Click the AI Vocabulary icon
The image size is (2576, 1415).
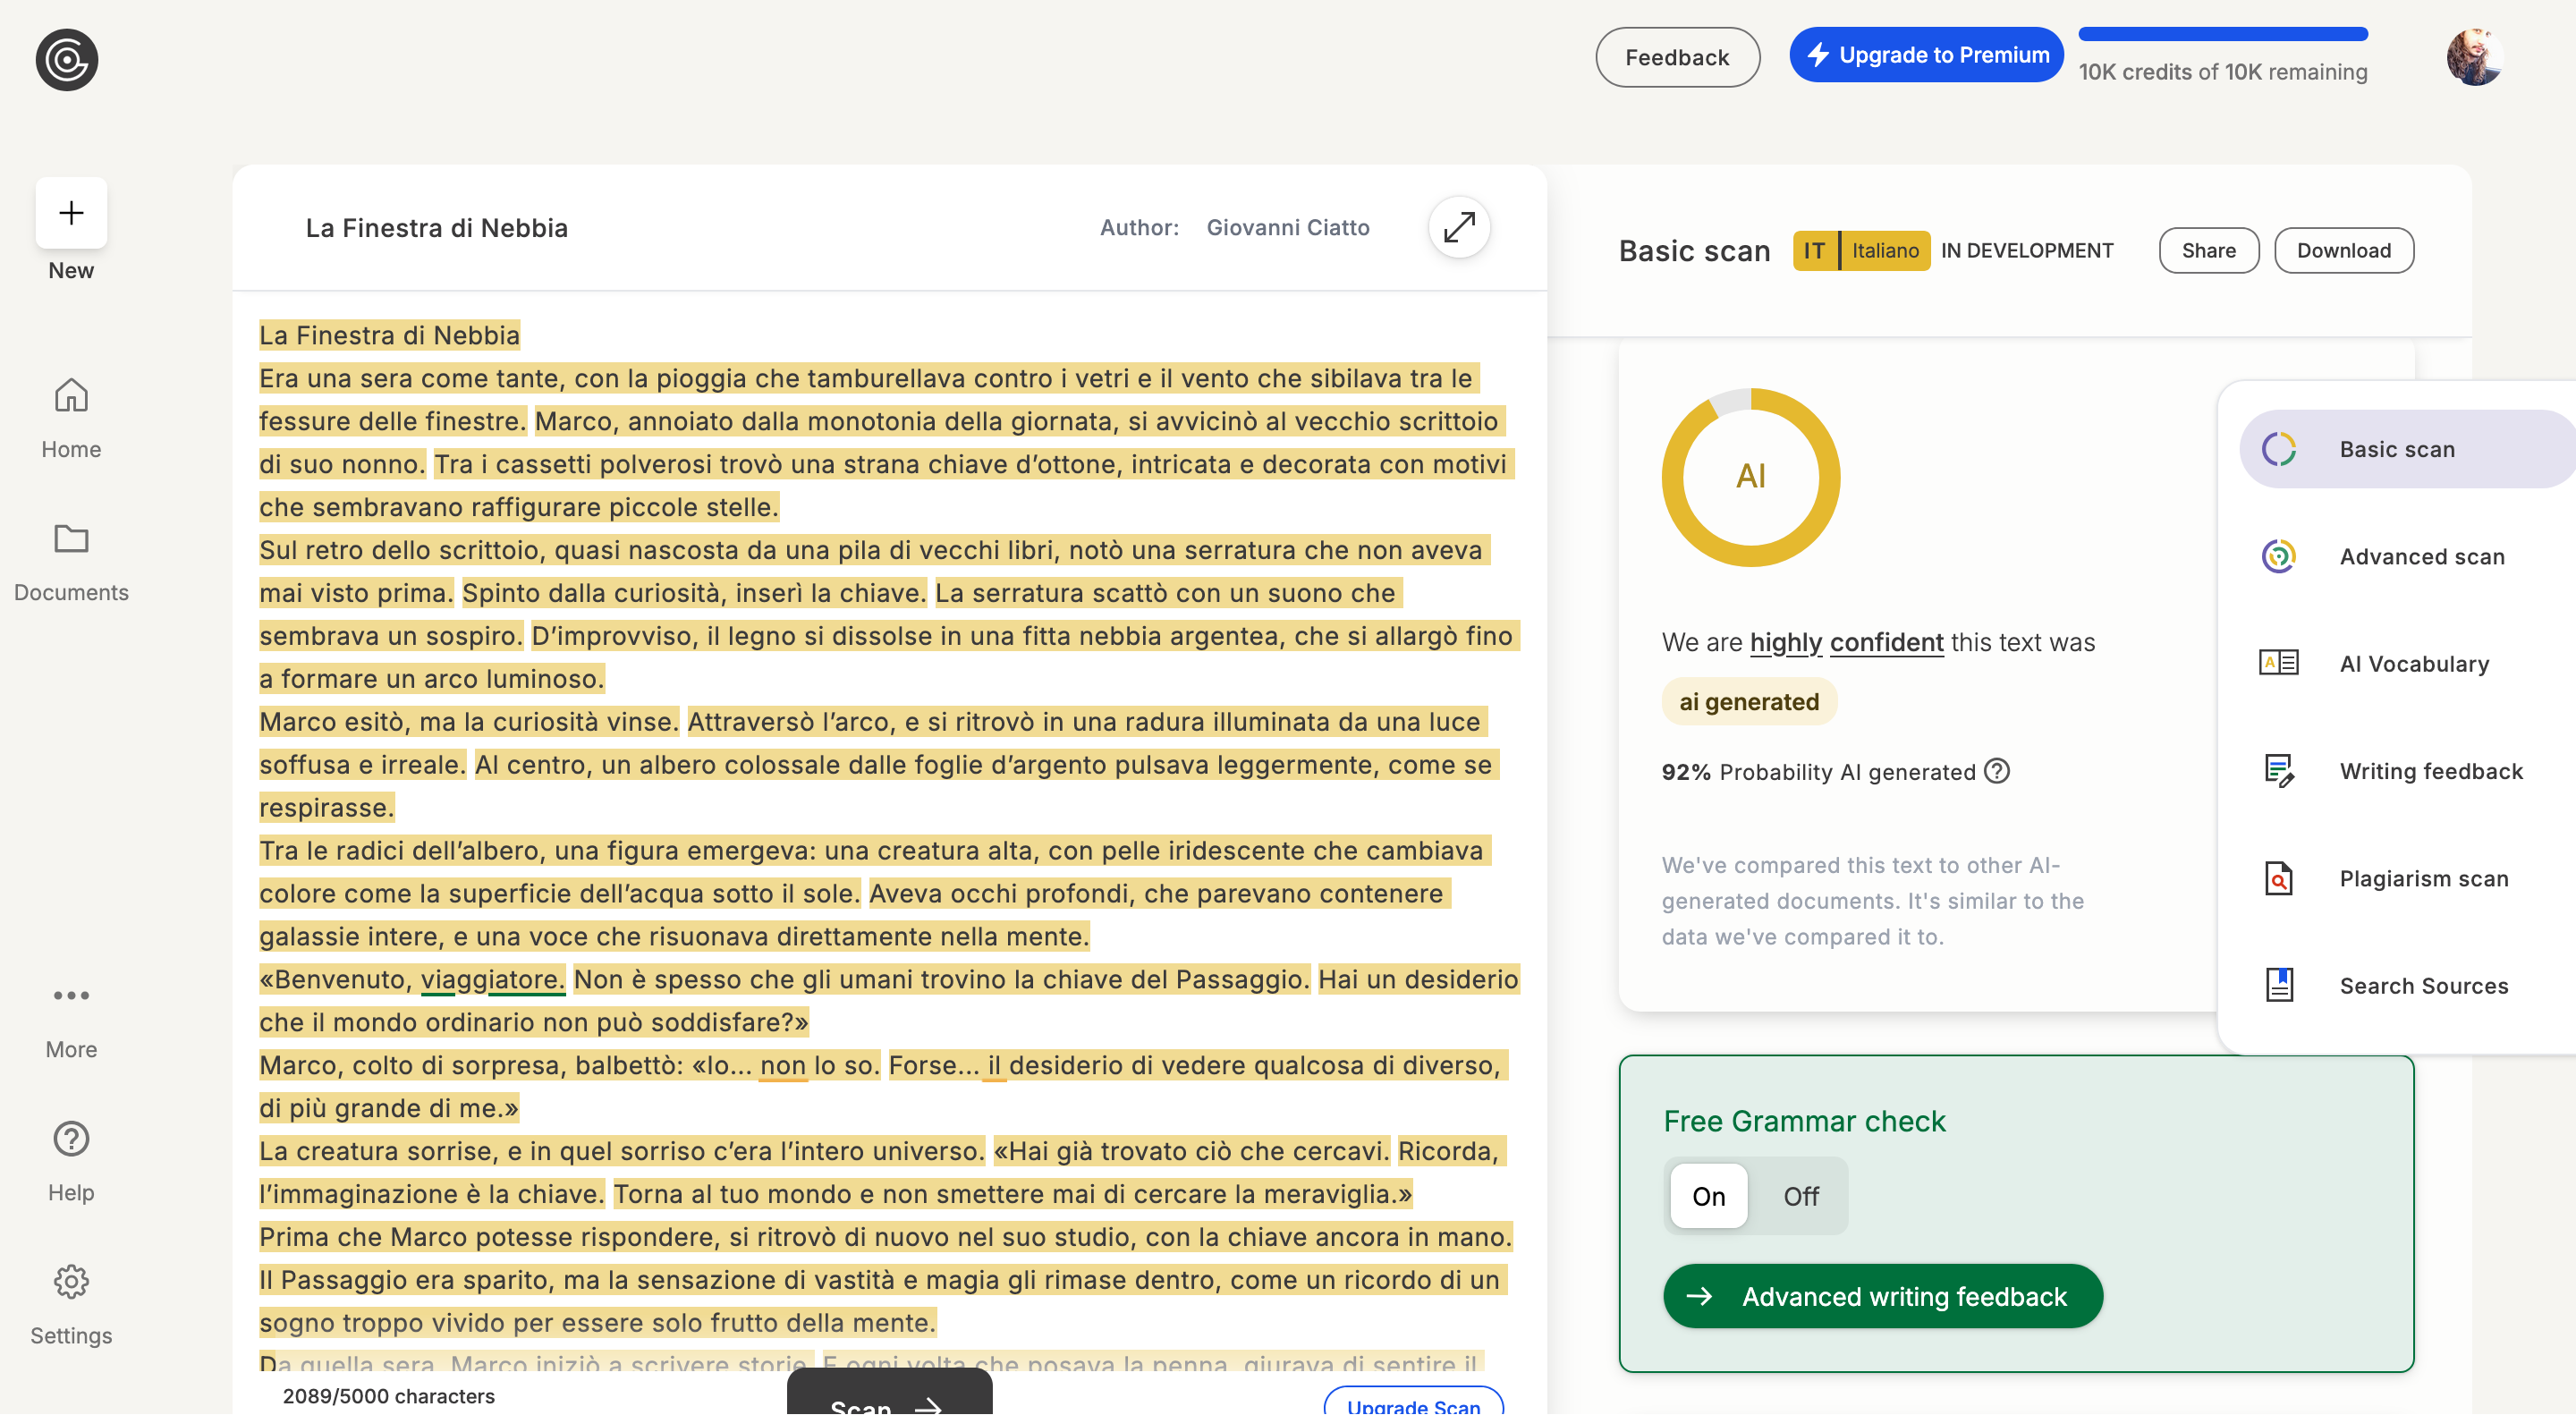pos(2279,663)
